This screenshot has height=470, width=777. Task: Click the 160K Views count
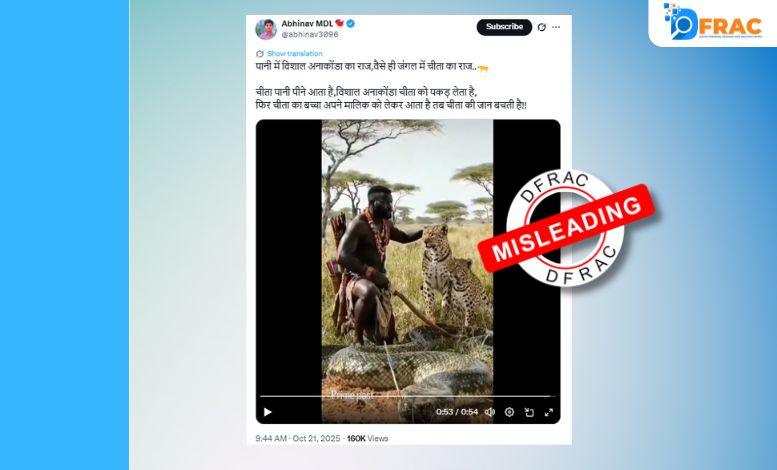pos(367,438)
